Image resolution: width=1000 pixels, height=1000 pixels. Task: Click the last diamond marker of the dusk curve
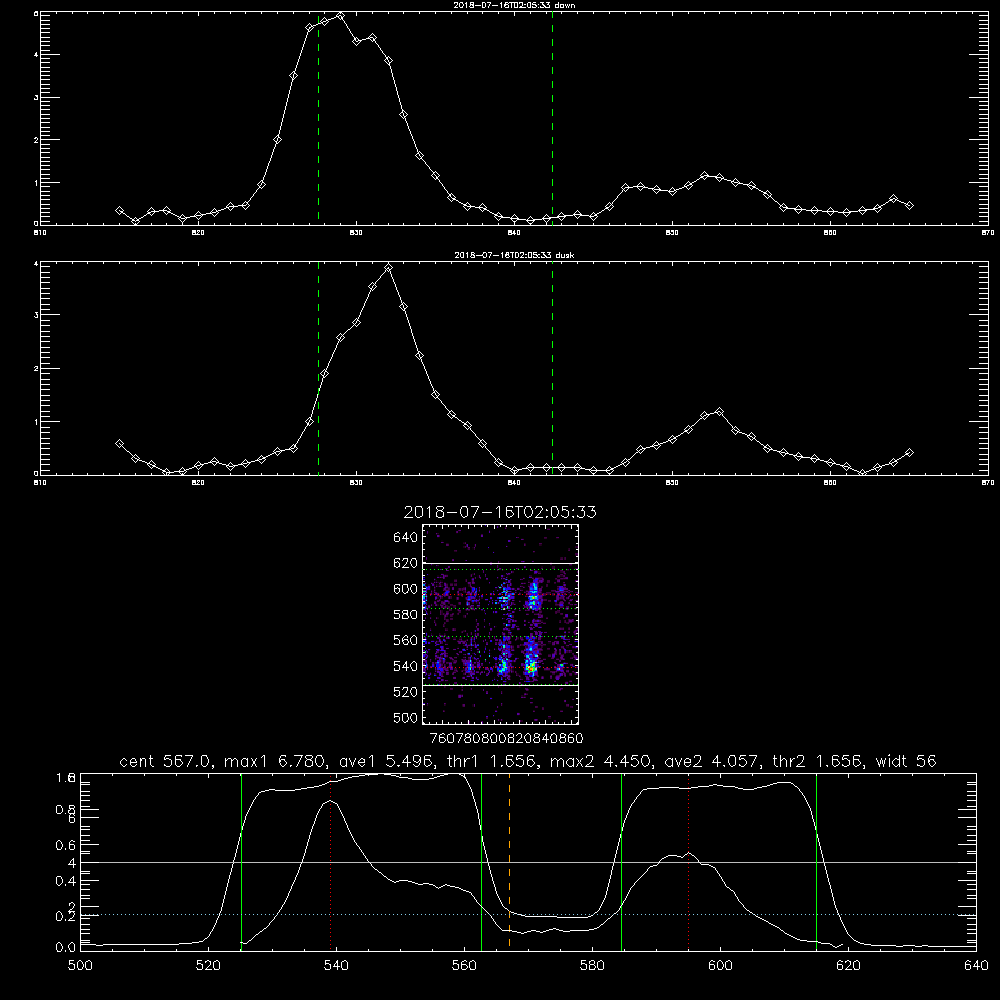909,452
